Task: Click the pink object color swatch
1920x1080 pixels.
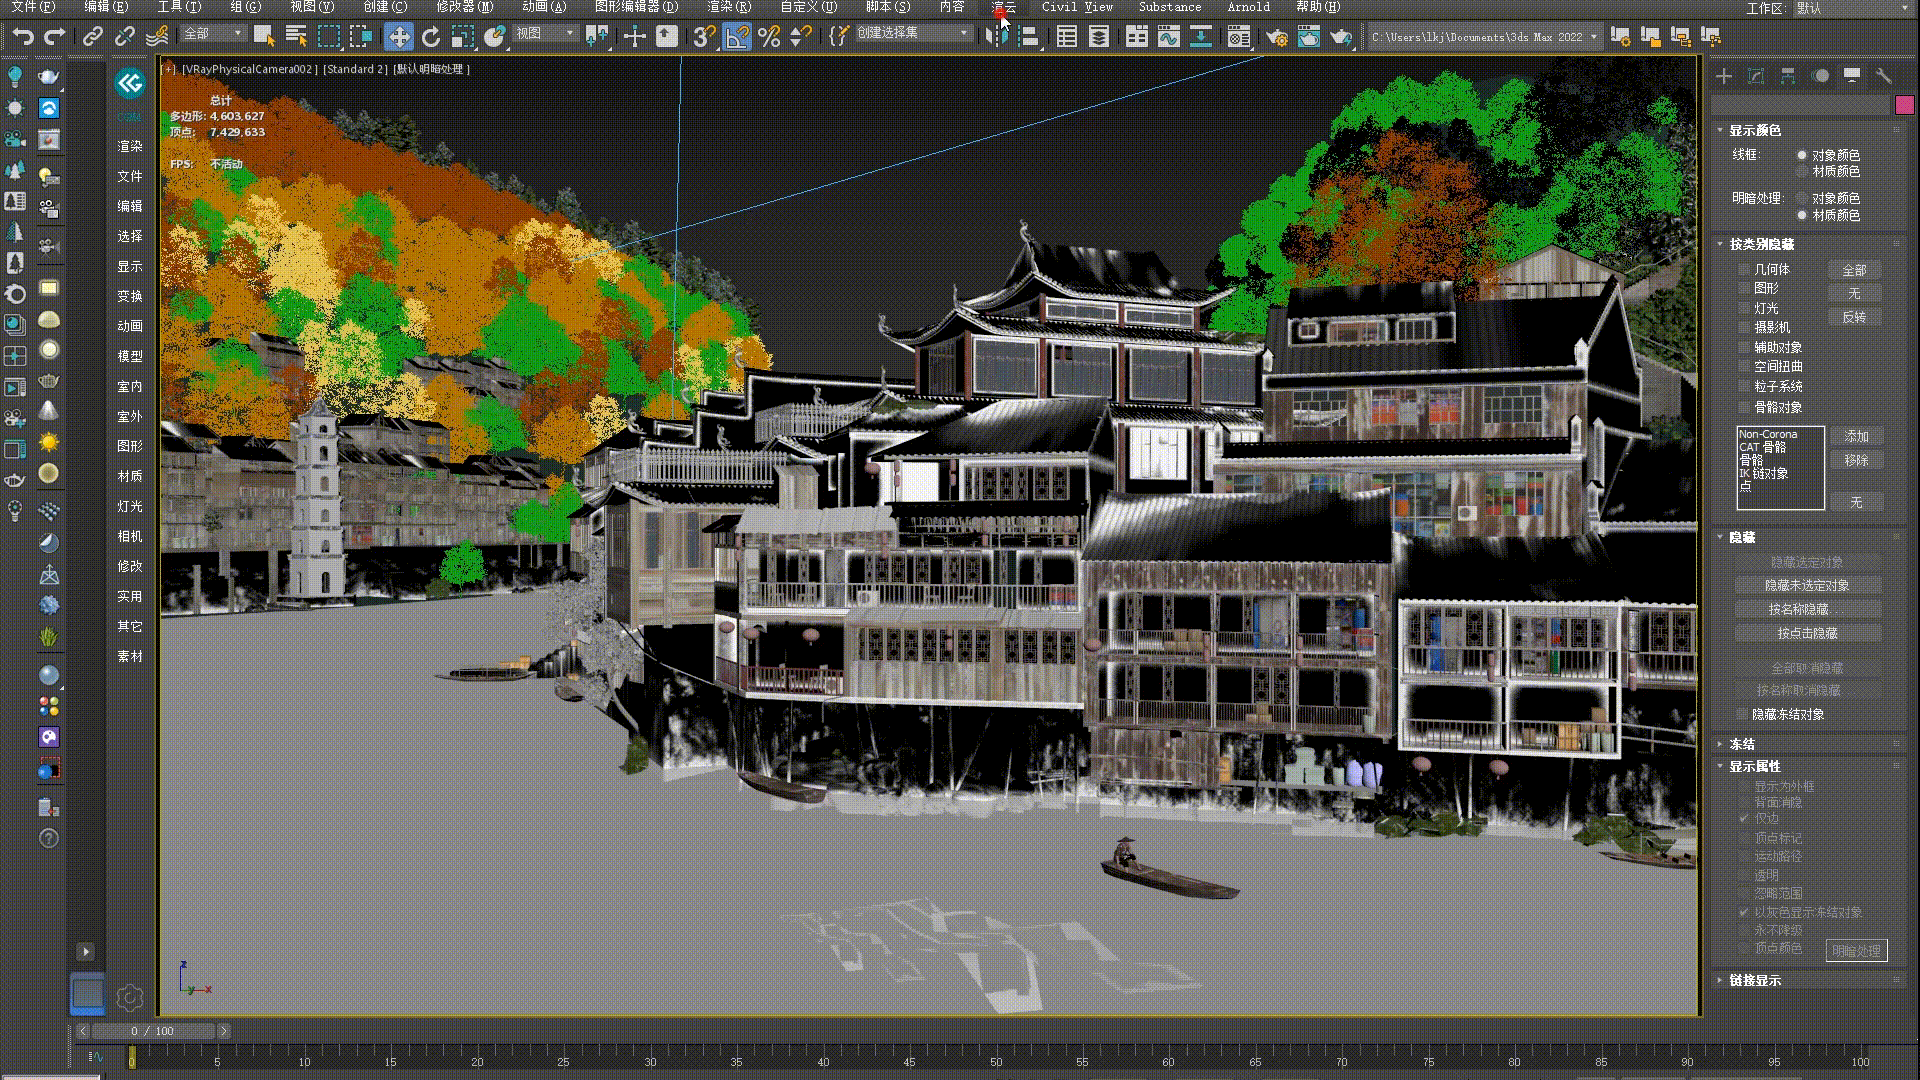Action: point(1903,106)
